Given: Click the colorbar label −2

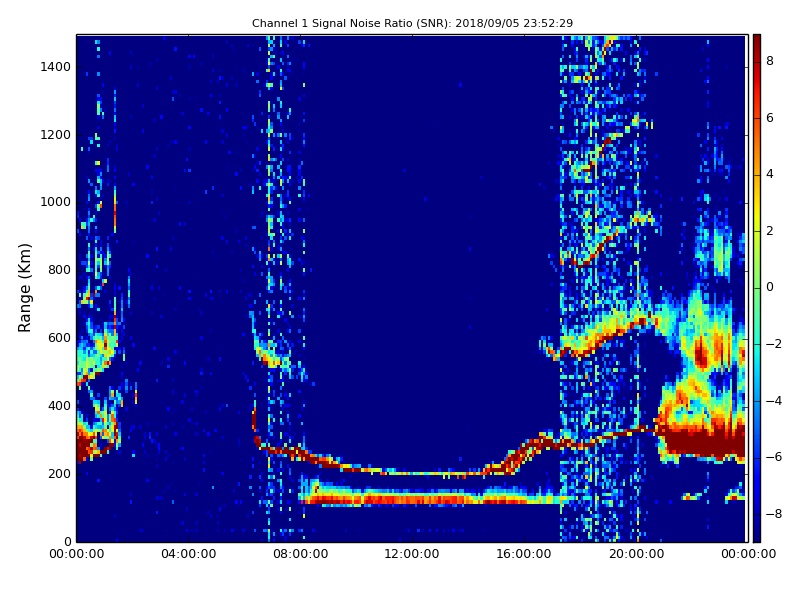Looking at the screenshot, I should point(774,344).
